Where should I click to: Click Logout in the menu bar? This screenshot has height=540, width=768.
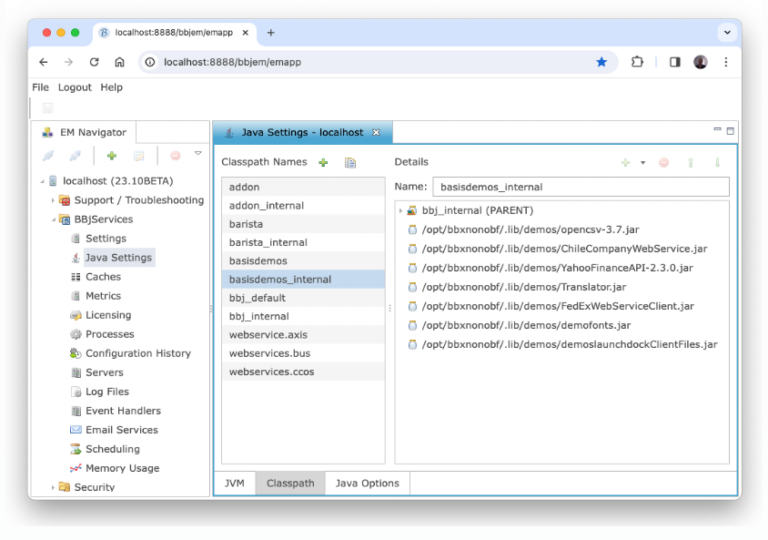tap(75, 87)
